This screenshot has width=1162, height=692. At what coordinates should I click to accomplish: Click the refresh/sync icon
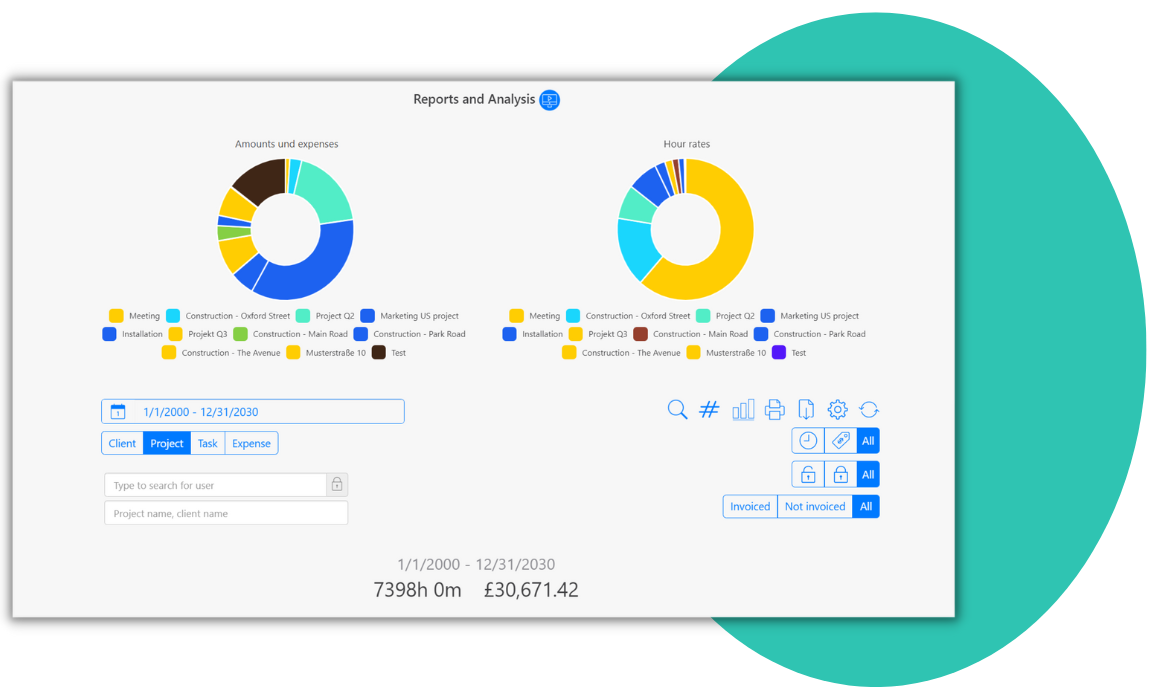tap(869, 409)
